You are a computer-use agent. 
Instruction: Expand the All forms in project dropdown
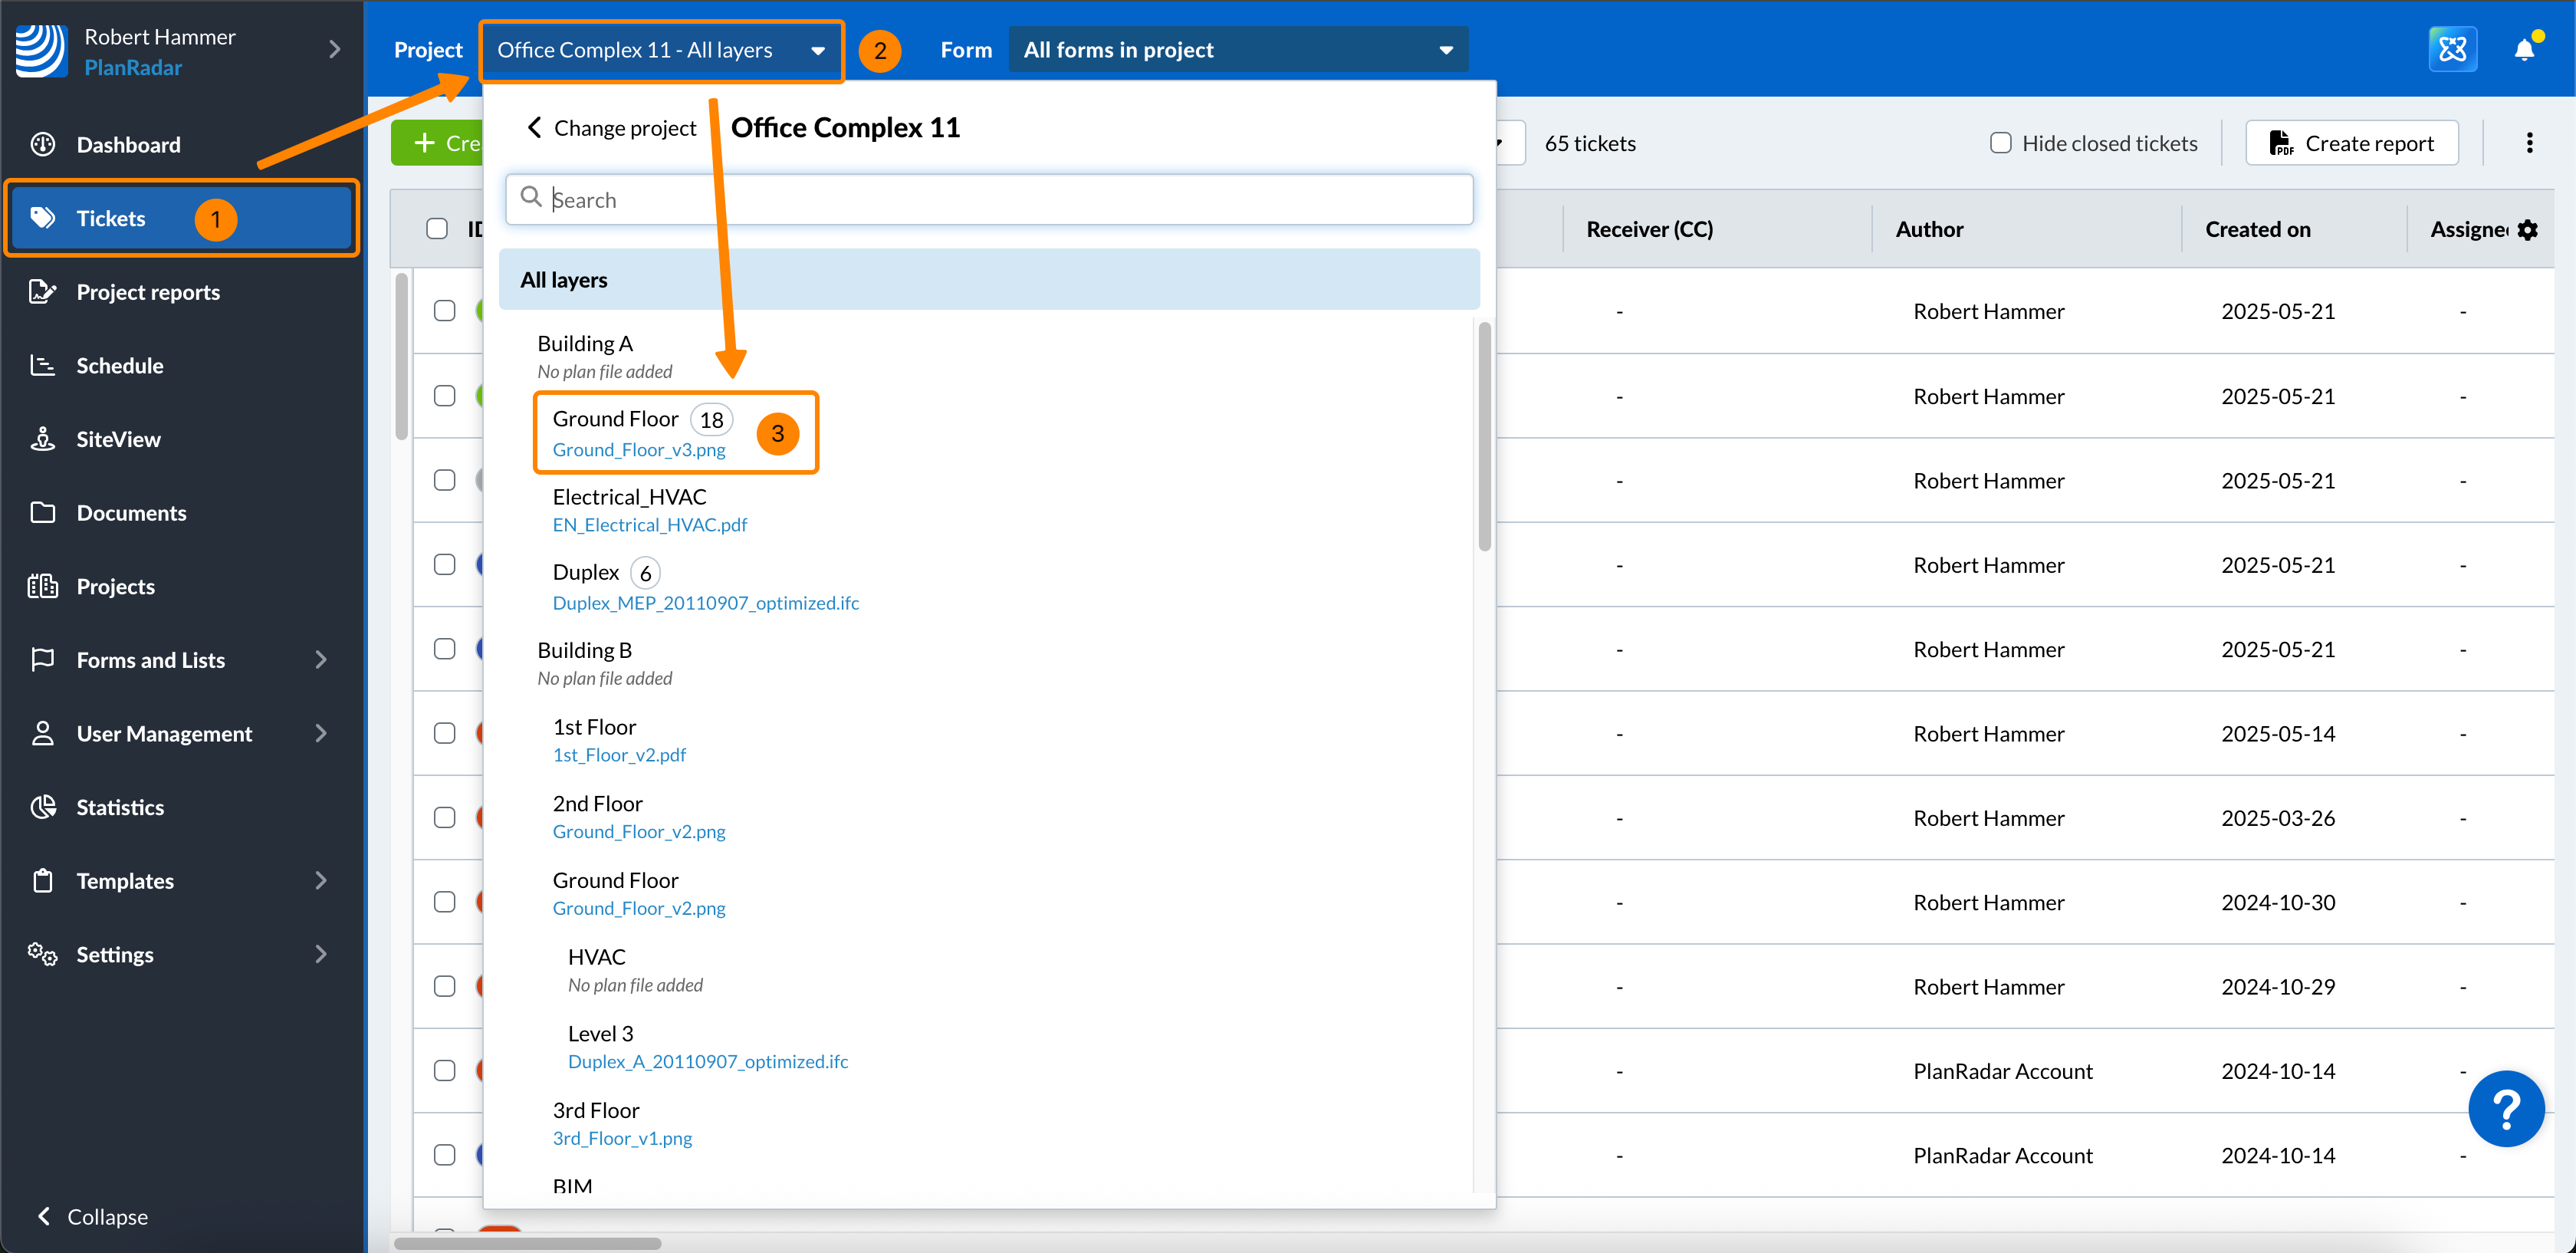tap(1237, 50)
